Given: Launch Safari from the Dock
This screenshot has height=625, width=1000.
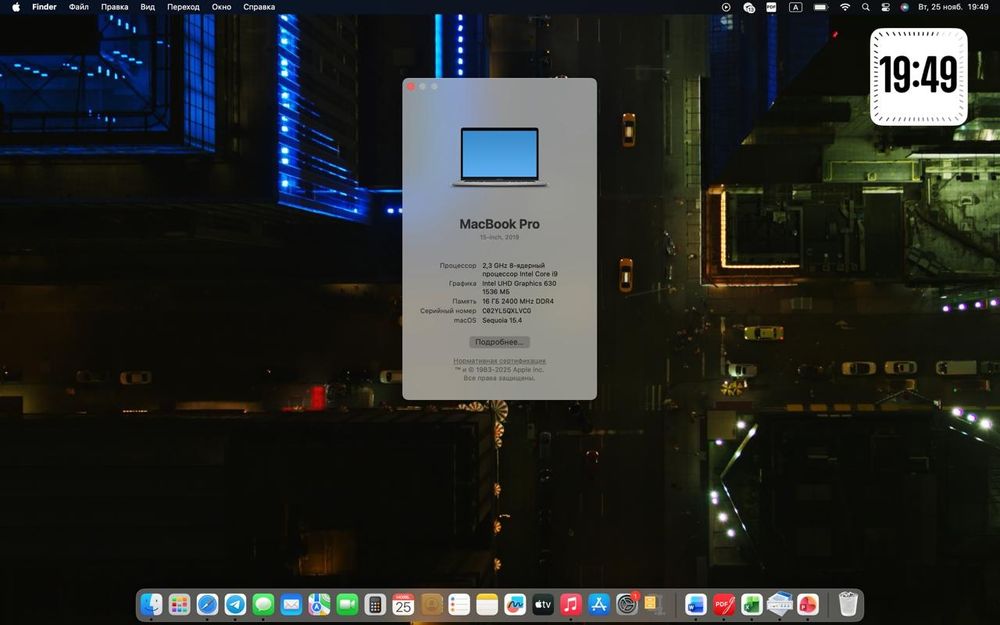Looking at the screenshot, I should [x=207, y=604].
